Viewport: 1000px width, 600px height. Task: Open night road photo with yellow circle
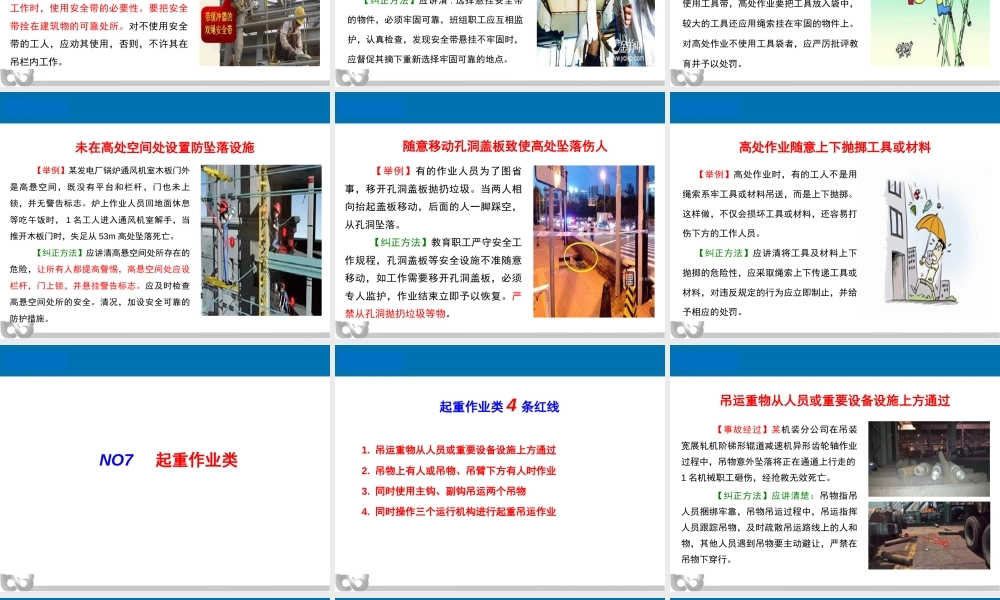click(594, 241)
